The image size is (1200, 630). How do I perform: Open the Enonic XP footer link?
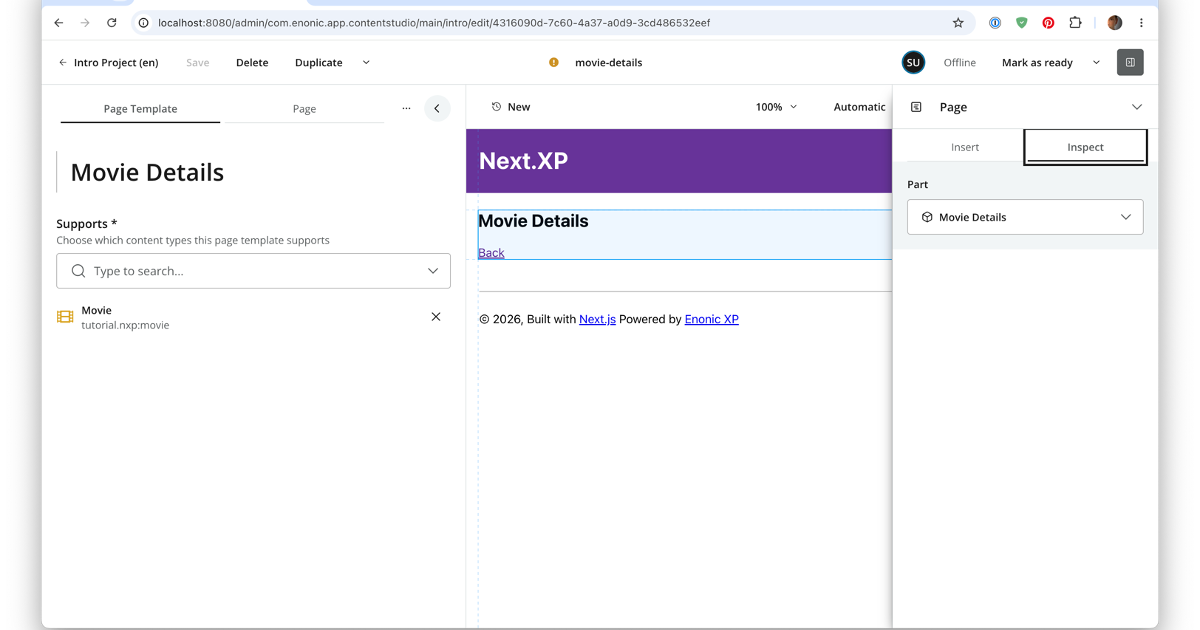(x=712, y=320)
